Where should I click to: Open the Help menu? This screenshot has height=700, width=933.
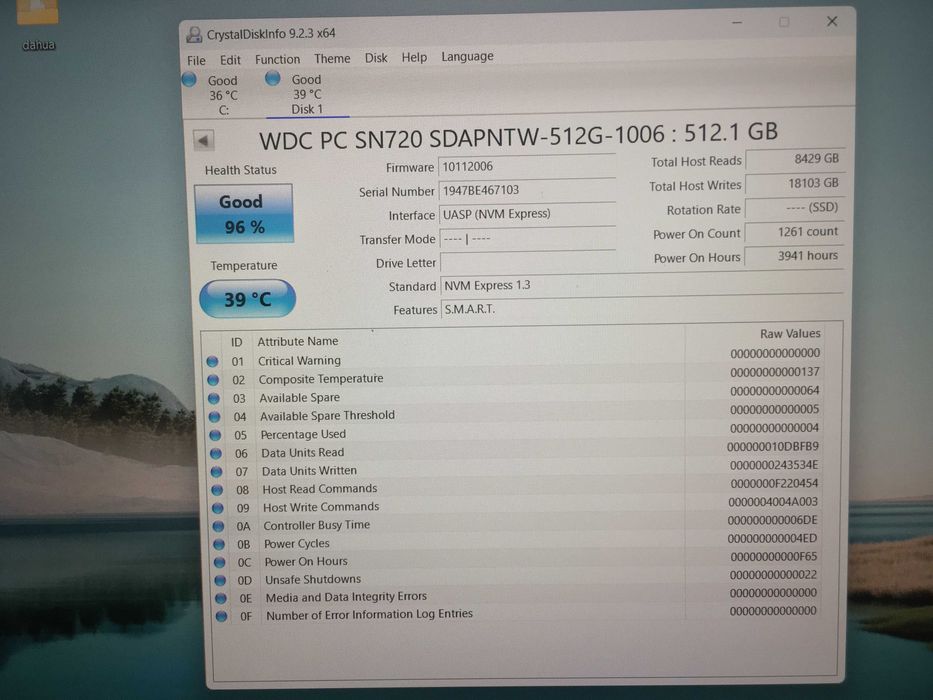click(x=414, y=57)
